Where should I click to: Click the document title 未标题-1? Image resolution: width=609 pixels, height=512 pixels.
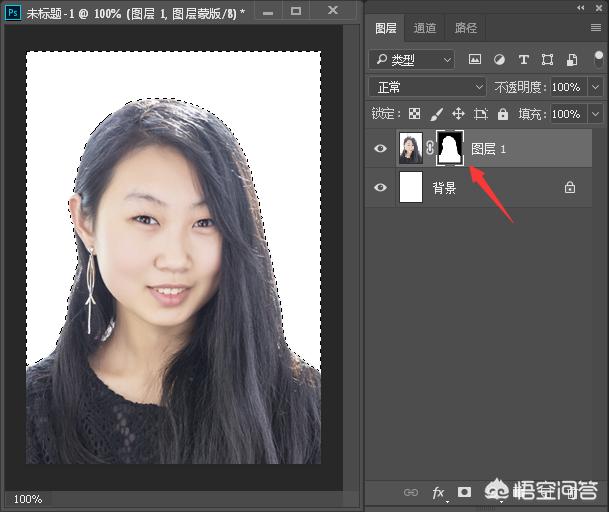tap(50, 14)
